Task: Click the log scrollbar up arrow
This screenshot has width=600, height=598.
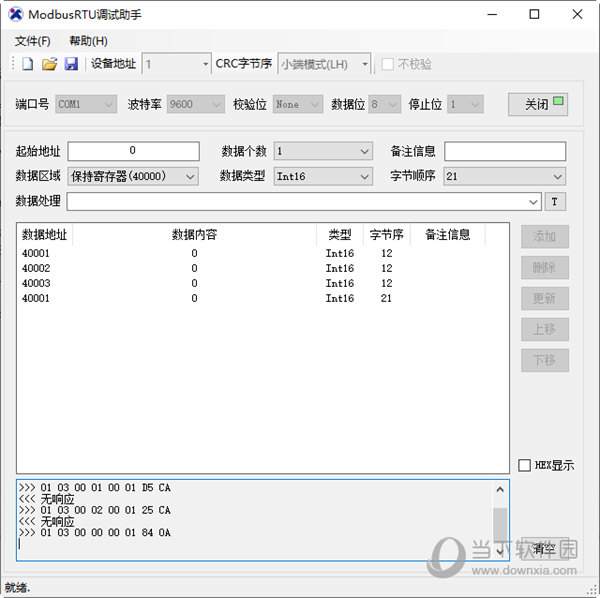Action: coord(500,489)
